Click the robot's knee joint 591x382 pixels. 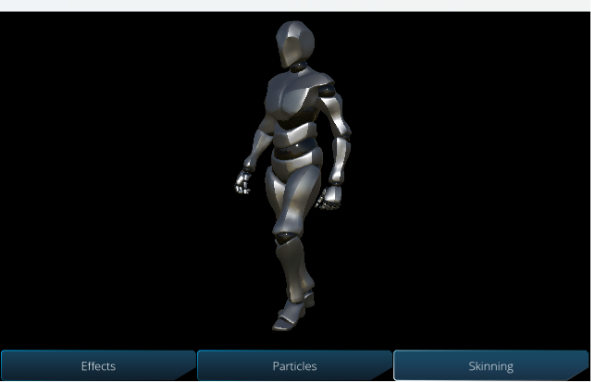[x=286, y=237]
